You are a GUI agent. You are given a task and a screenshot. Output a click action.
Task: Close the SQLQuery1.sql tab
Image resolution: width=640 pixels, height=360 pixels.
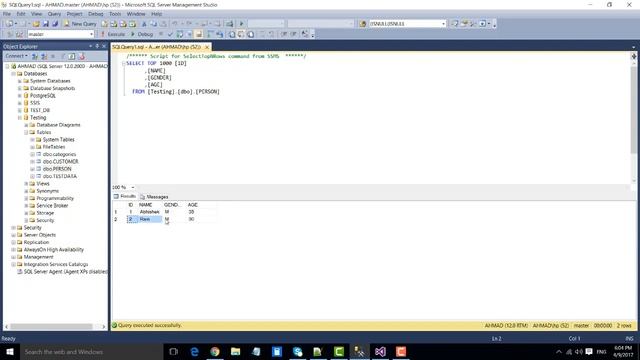[x=207, y=47]
